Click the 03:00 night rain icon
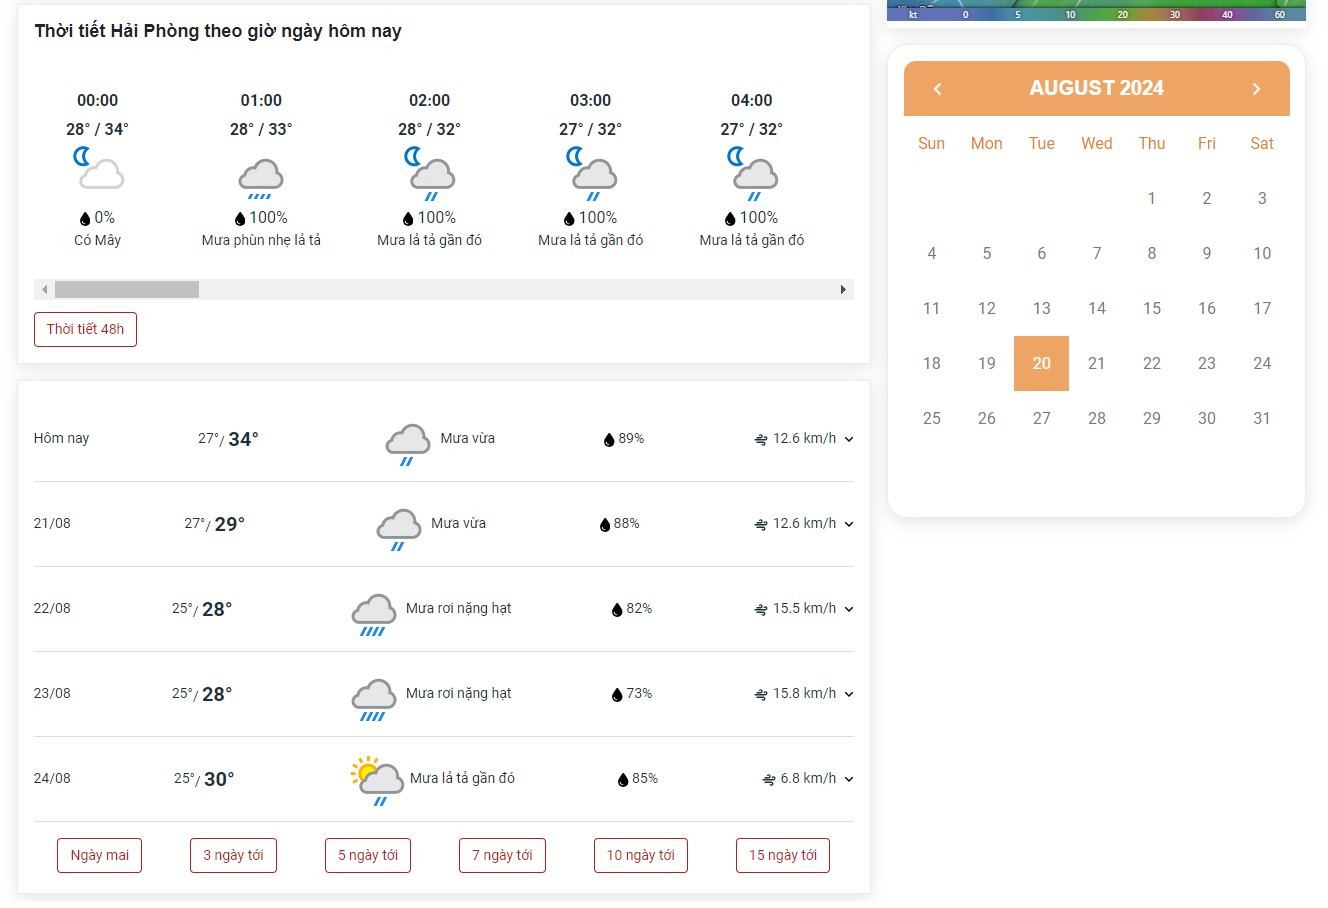This screenshot has height=908, width=1328. click(x=591, y=173)
